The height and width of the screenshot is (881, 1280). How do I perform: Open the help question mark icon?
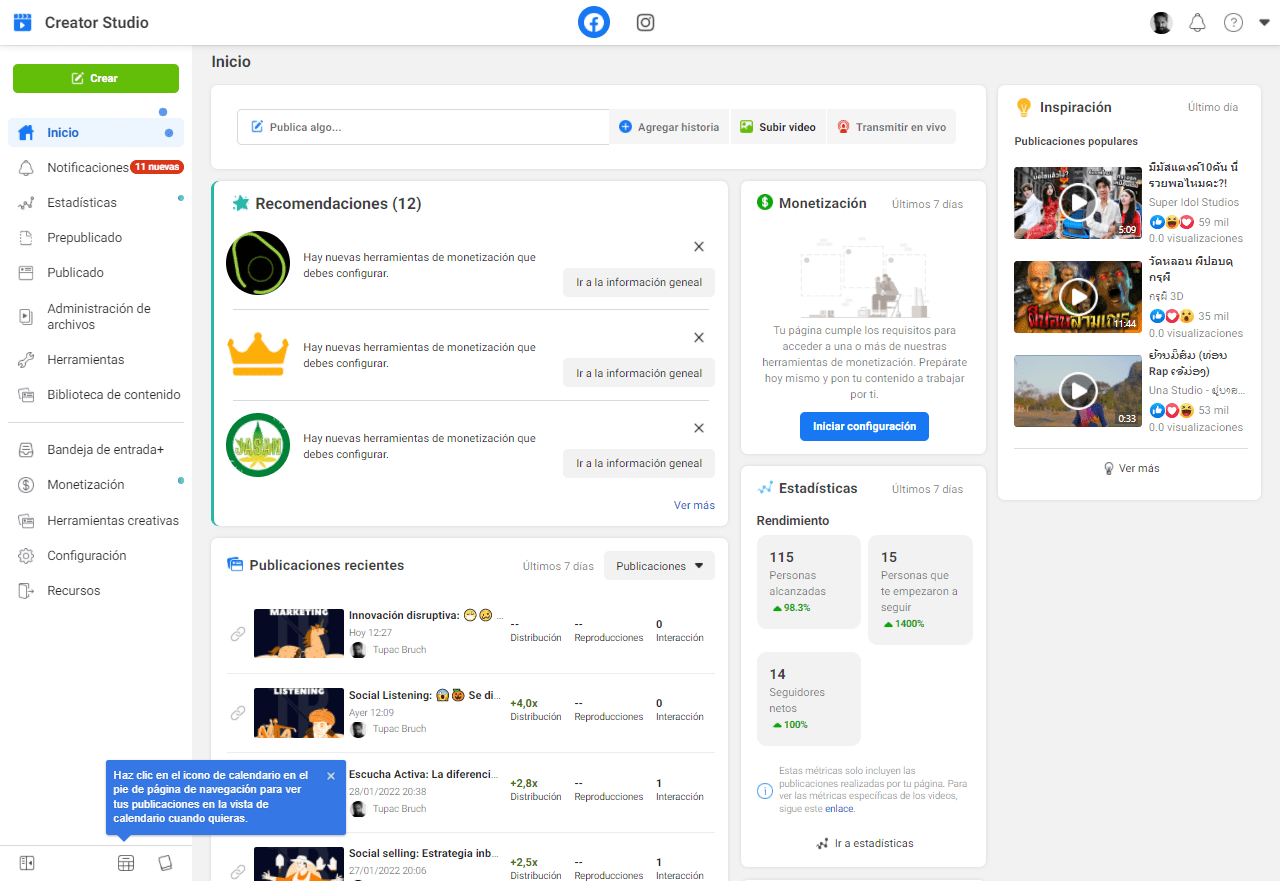click(1233, 23)
